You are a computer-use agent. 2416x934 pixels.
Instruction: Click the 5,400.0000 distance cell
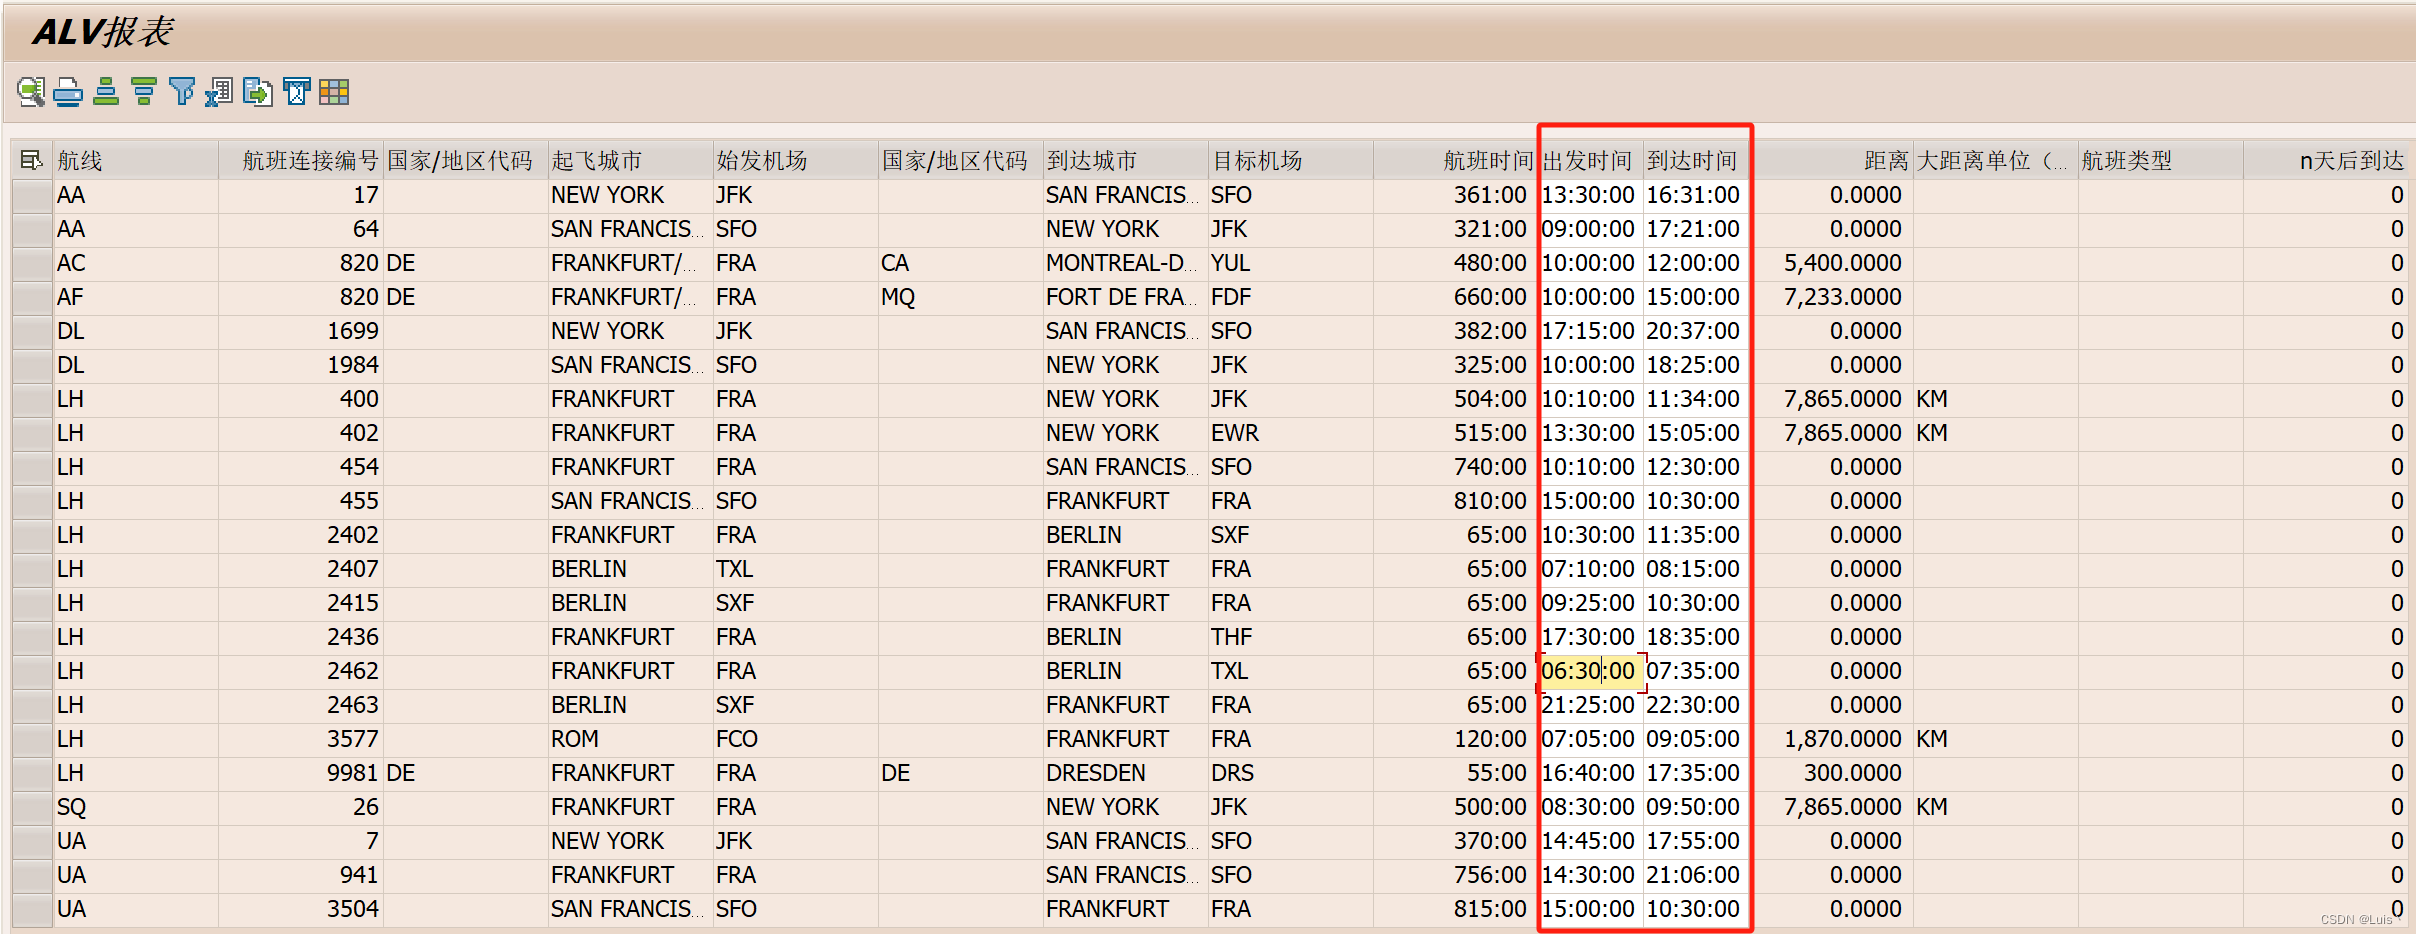(x=1832, y=263)
